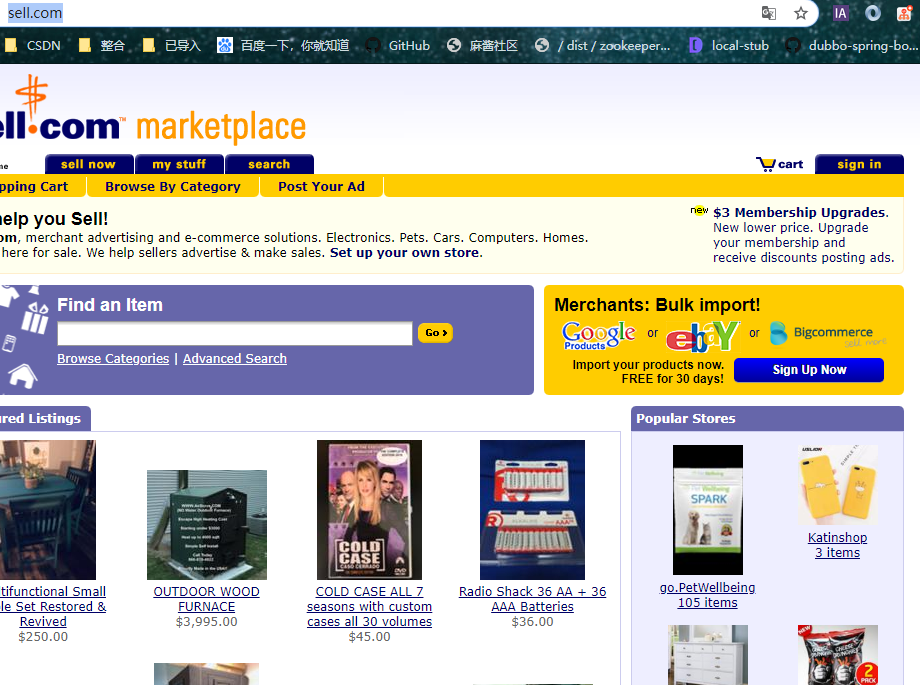The image size is (920, 685).
Task: Click the eBay logo
Action: [x=703, y=336]
